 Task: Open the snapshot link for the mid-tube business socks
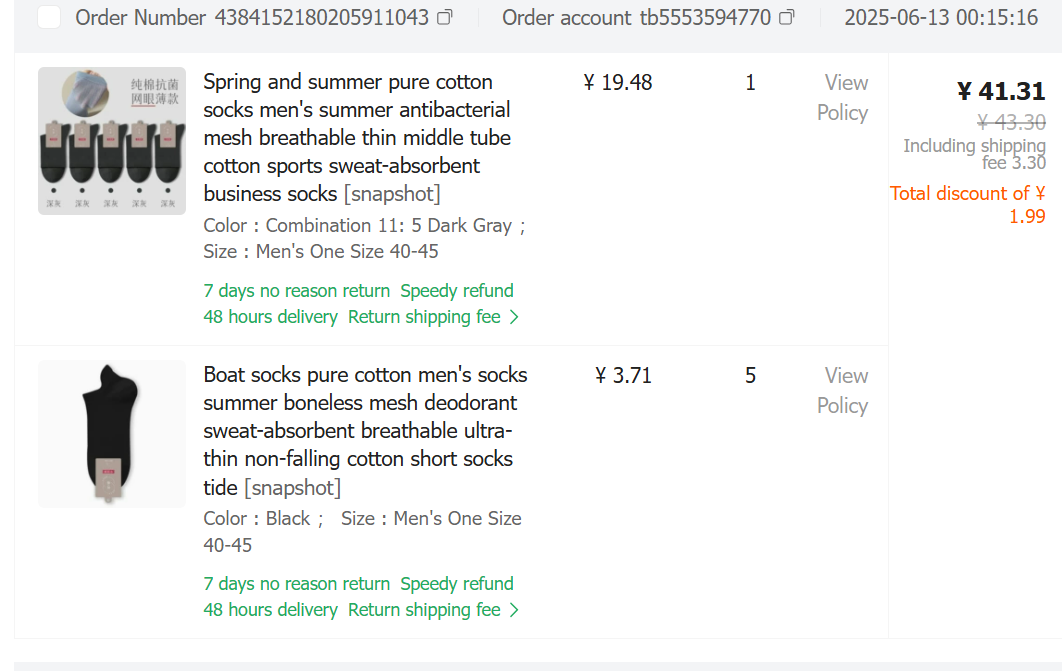pyautogui.click(x=392, y=194)
